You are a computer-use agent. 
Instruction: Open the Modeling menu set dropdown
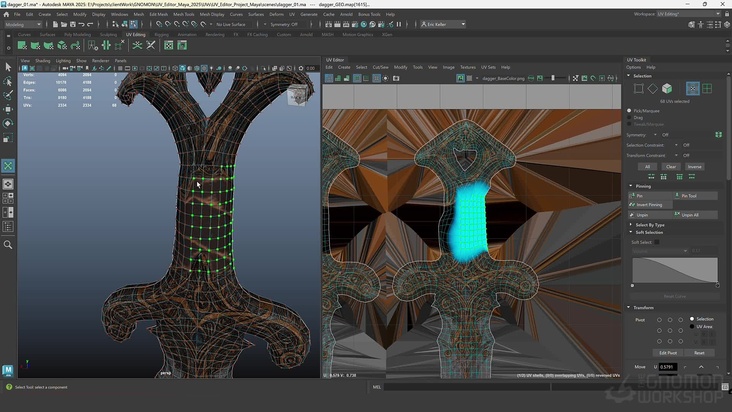pos(25,24)
